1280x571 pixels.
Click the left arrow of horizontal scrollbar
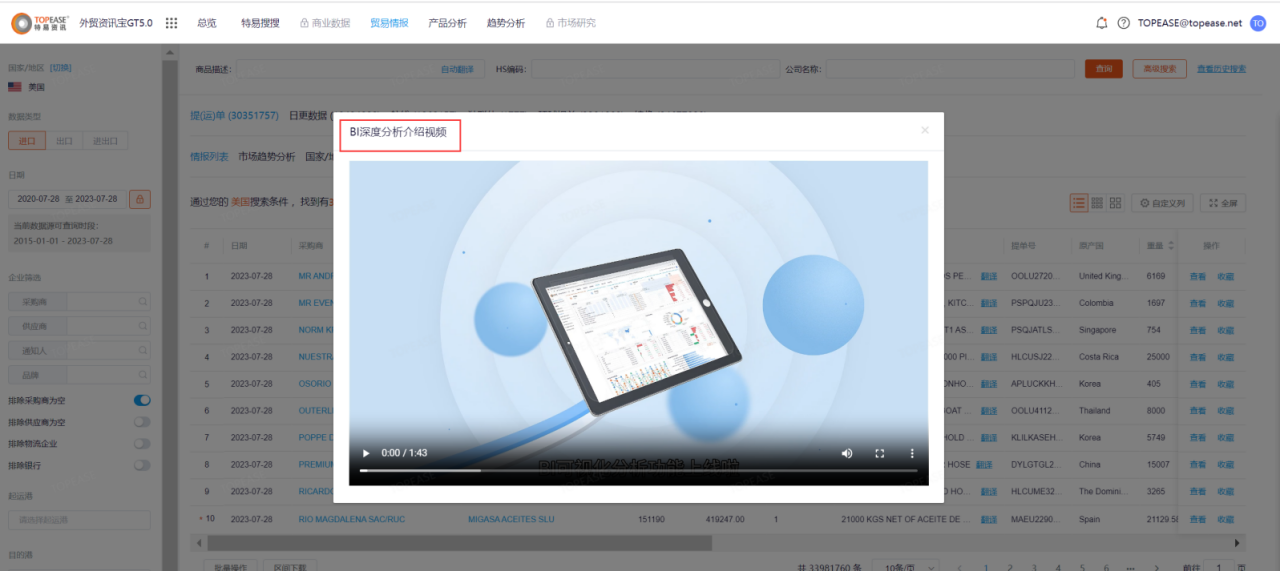coord(198,542)
